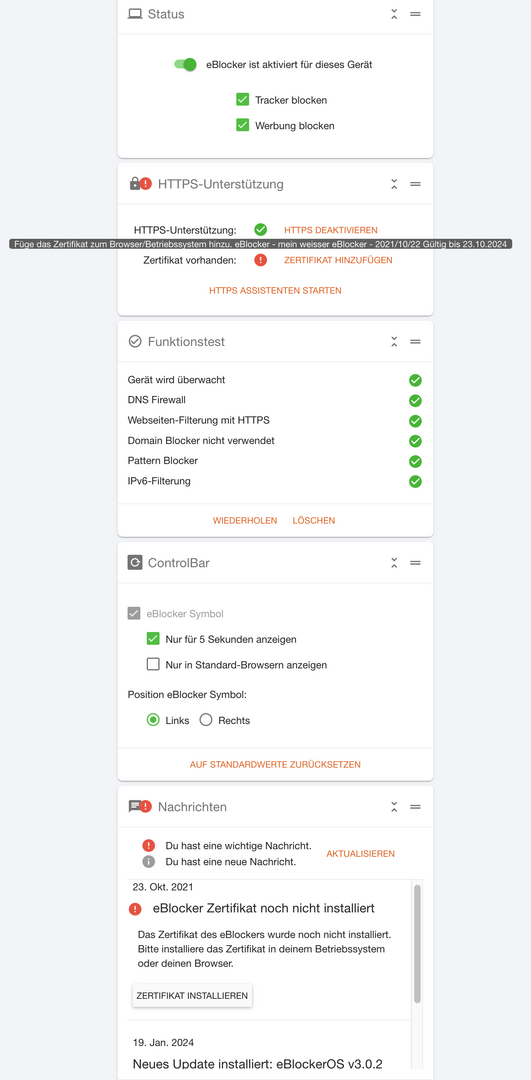The image size is (531, 1080).
Task: Collapse the ControlBar card
Action: 394,563
